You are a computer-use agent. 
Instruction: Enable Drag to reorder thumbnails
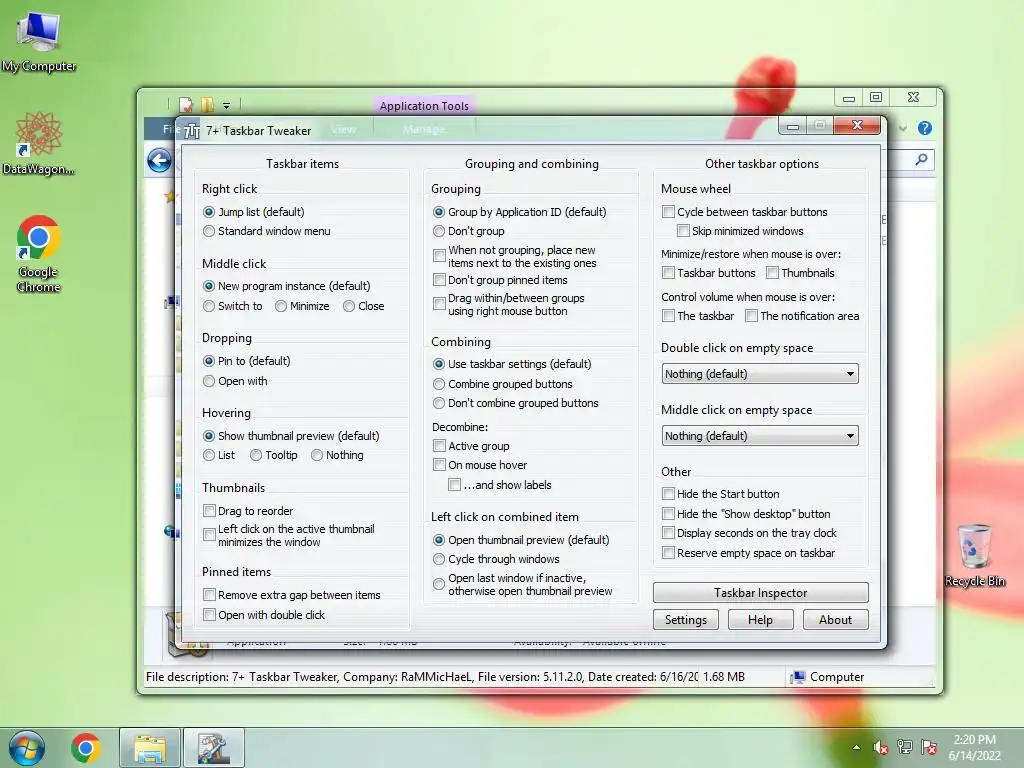[248, 511]
